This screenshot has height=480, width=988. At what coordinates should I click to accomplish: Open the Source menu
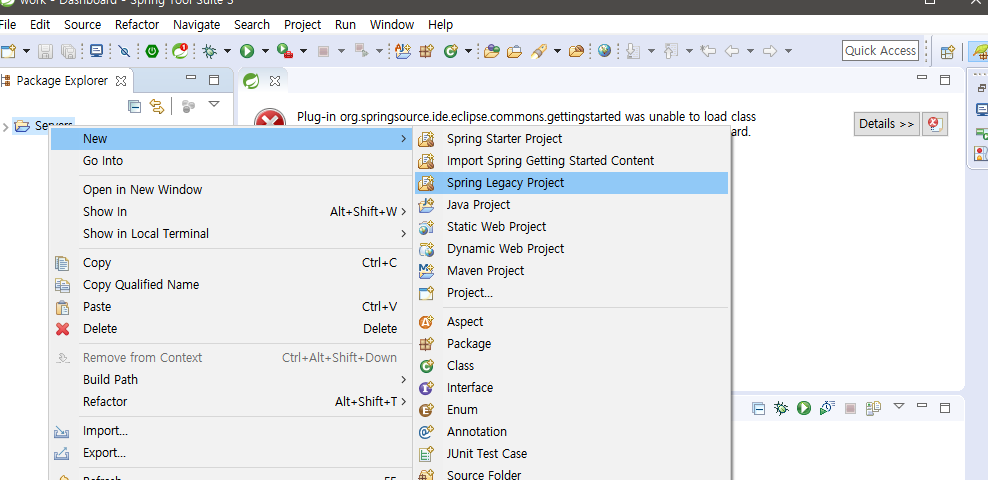tap(83, 25)
